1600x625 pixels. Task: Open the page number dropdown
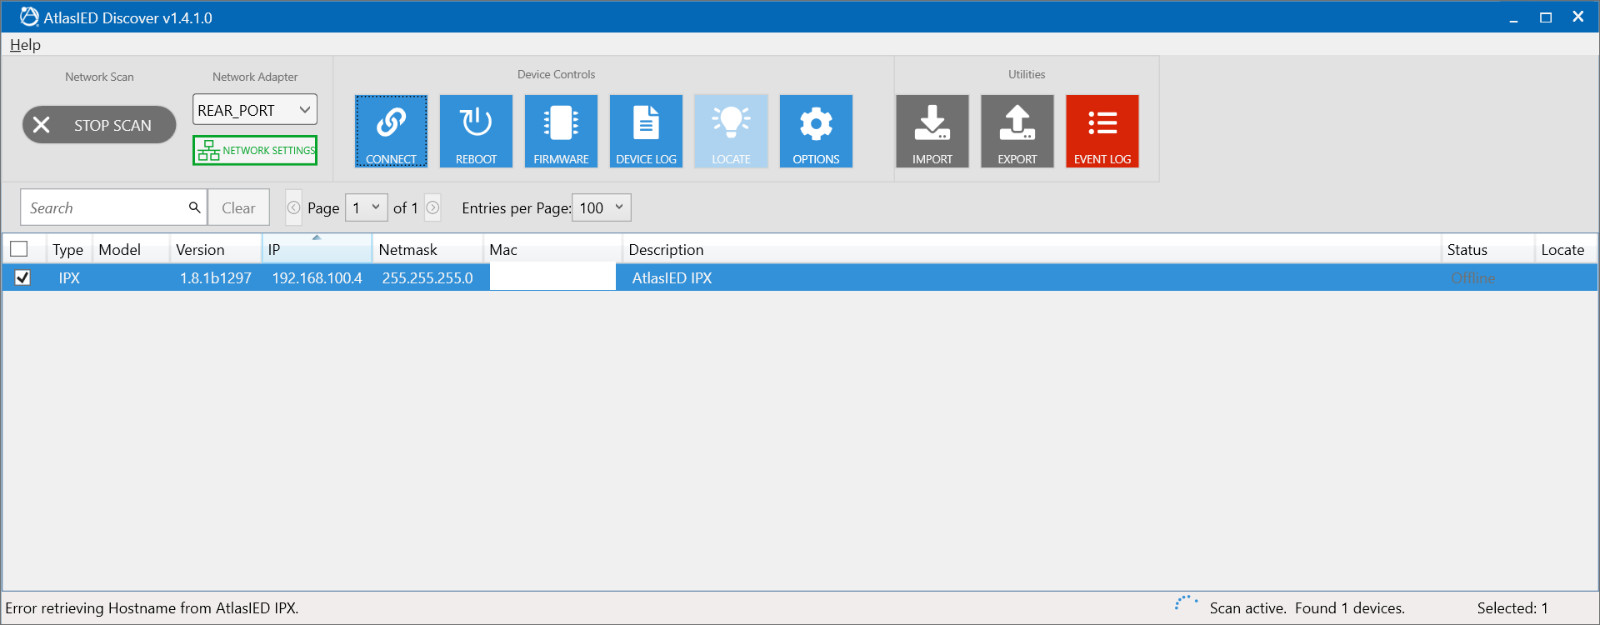pyautogui.click(x=366, y=208)
